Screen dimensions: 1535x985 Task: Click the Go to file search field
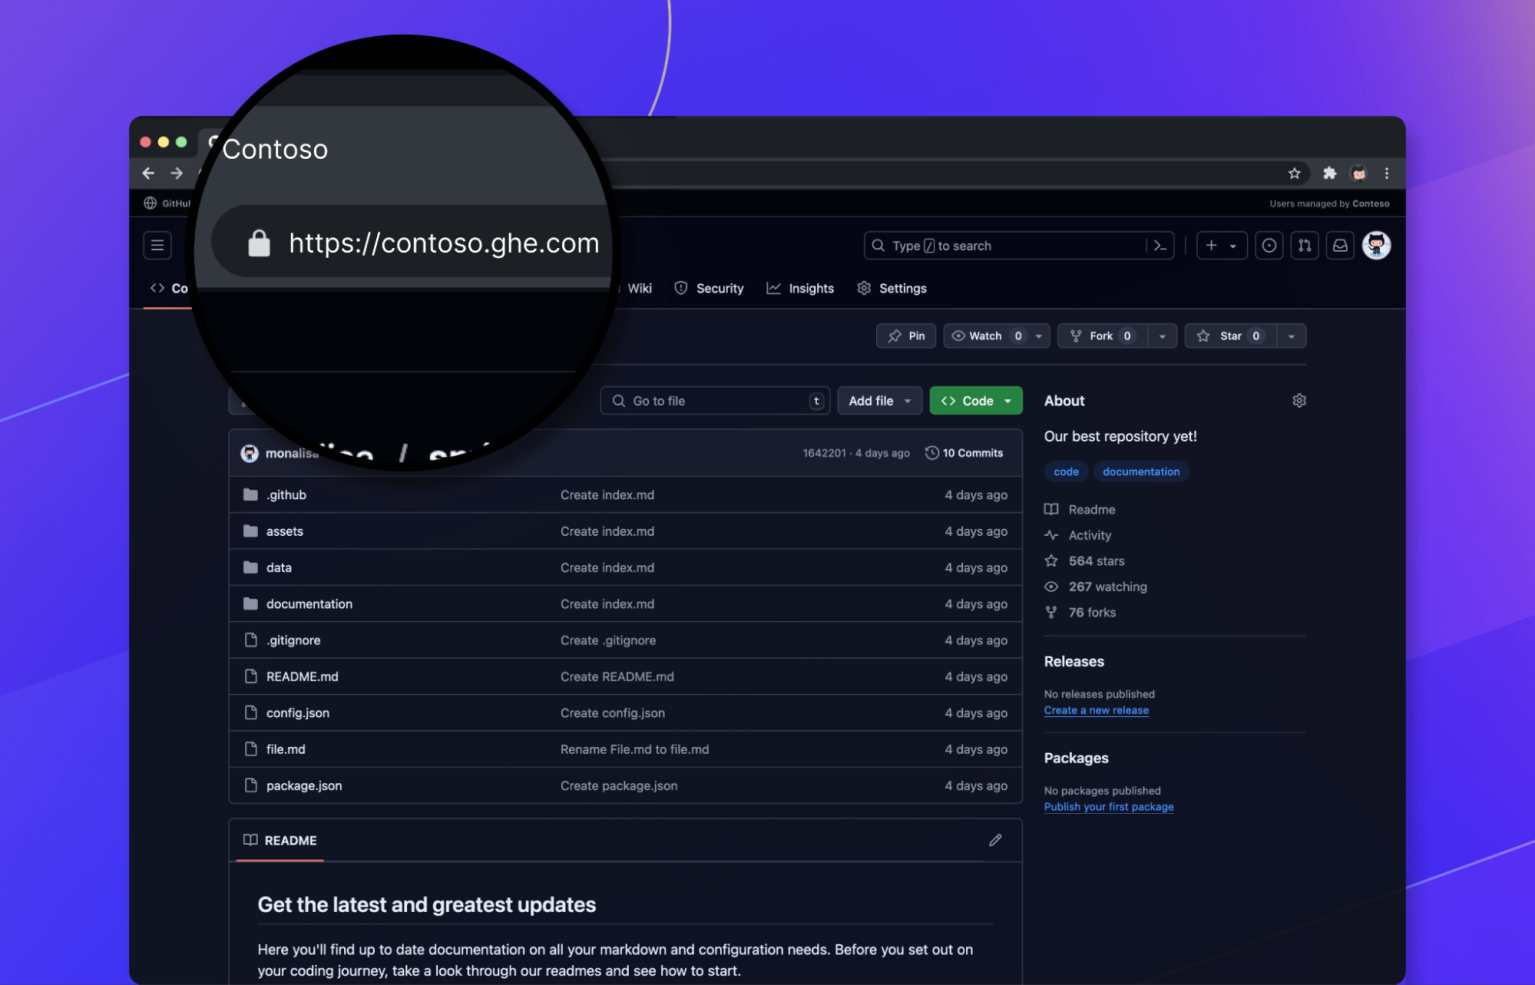pyautogui.click(x=714, y=400)
